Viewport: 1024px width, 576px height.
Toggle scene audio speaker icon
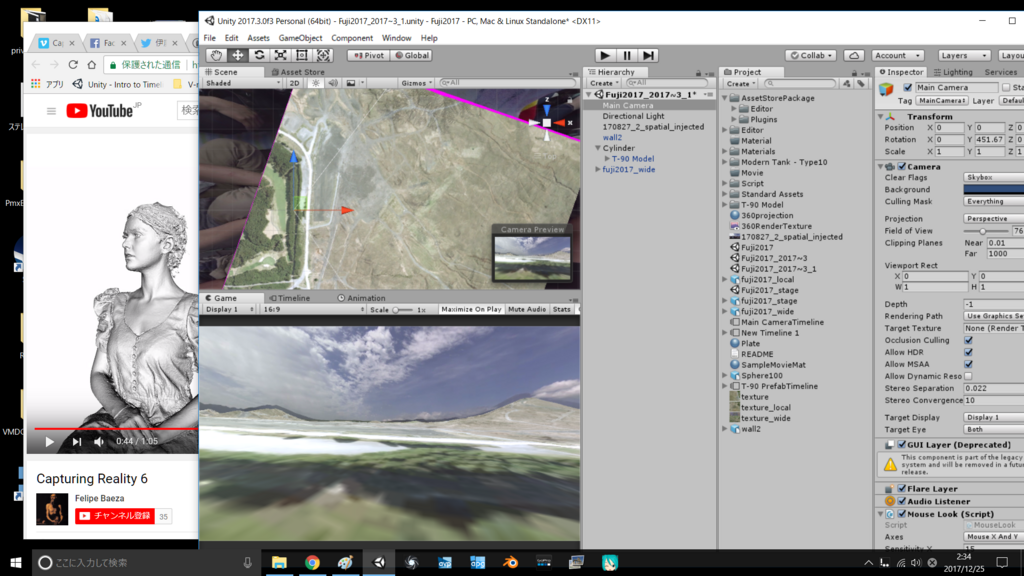tap(333, 83)
